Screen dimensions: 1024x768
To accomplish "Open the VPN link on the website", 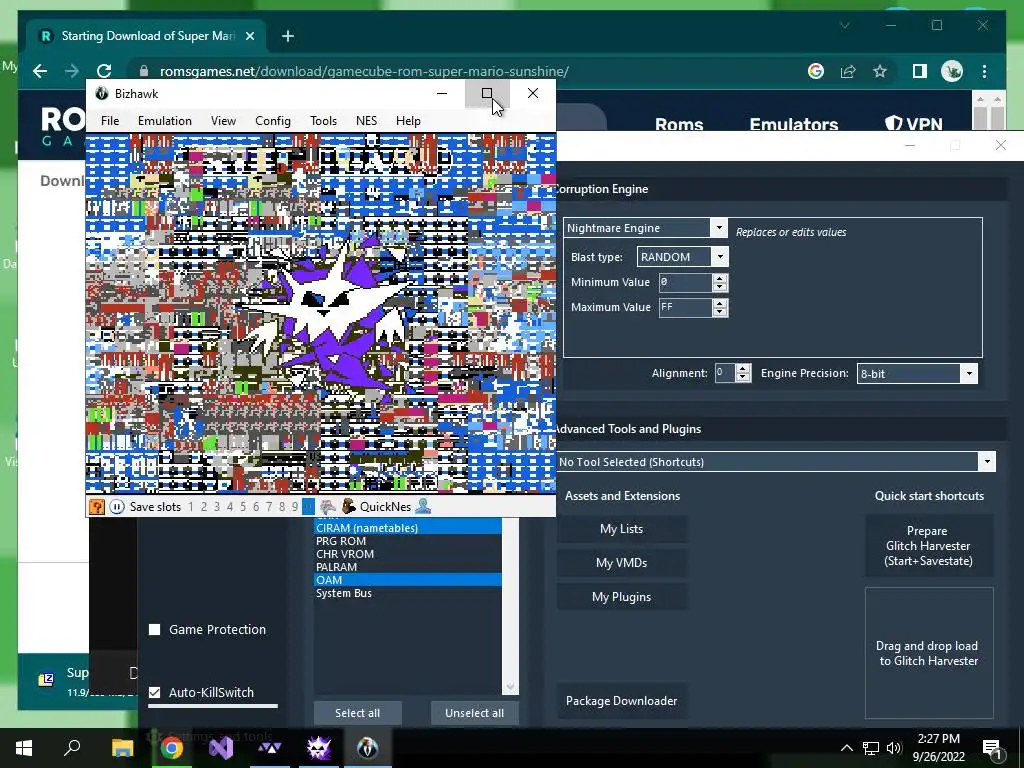I will tap(913, 123).
